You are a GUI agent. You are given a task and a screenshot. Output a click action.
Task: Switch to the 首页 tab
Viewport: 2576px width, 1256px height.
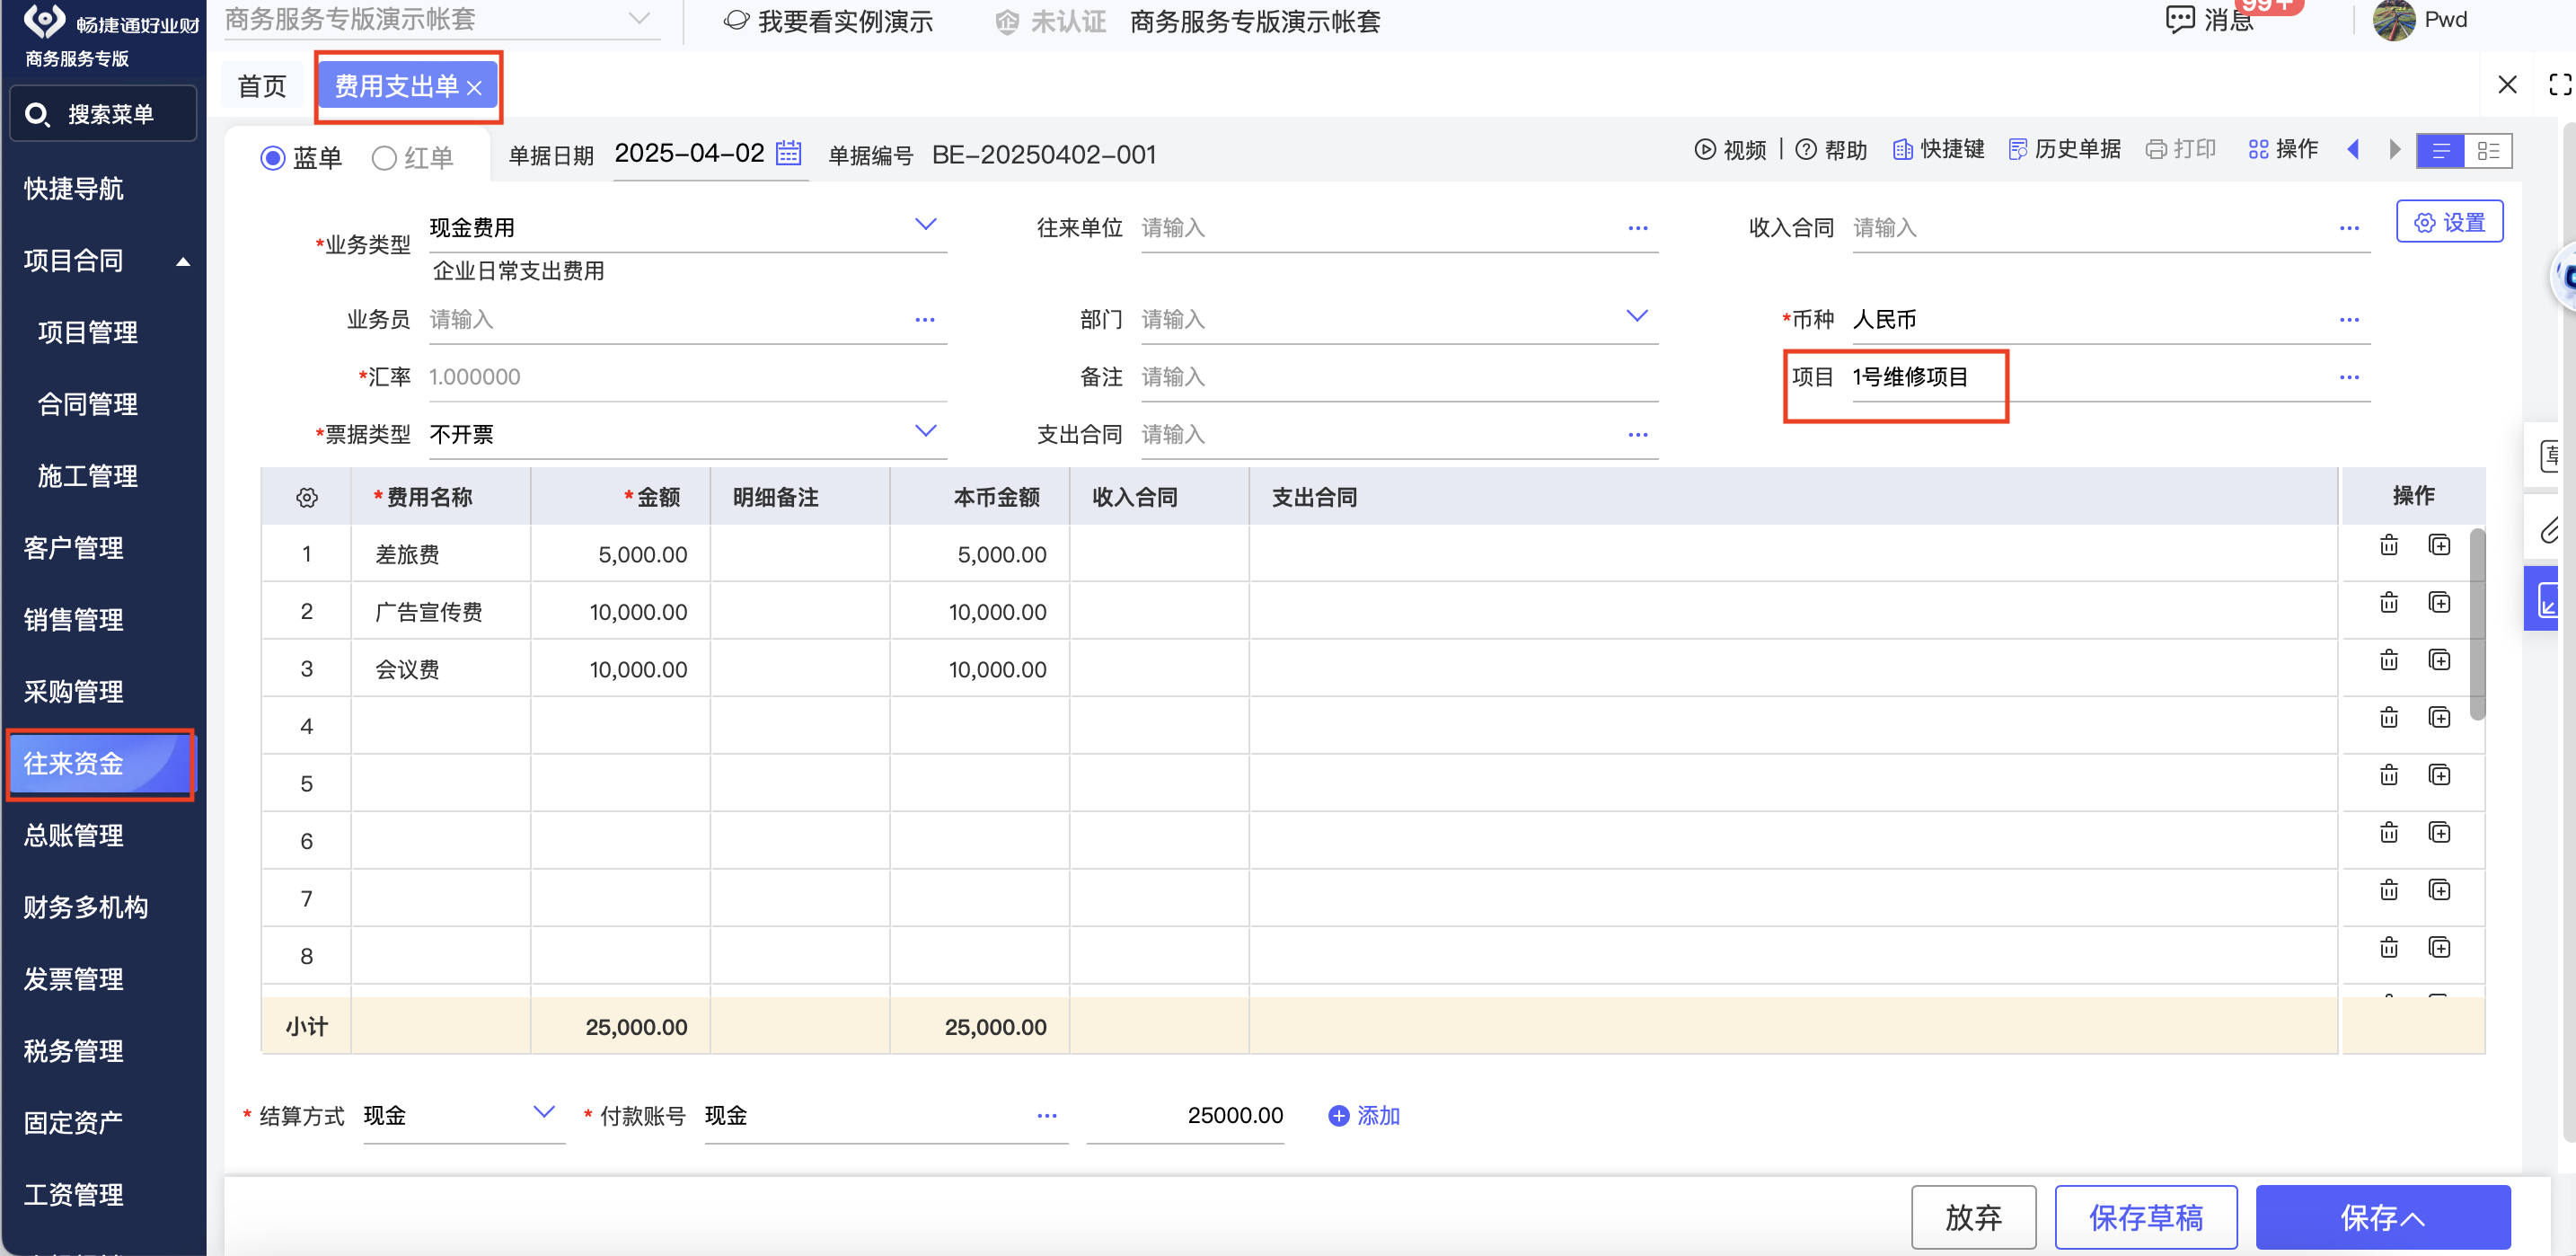(x=262, y=87)
